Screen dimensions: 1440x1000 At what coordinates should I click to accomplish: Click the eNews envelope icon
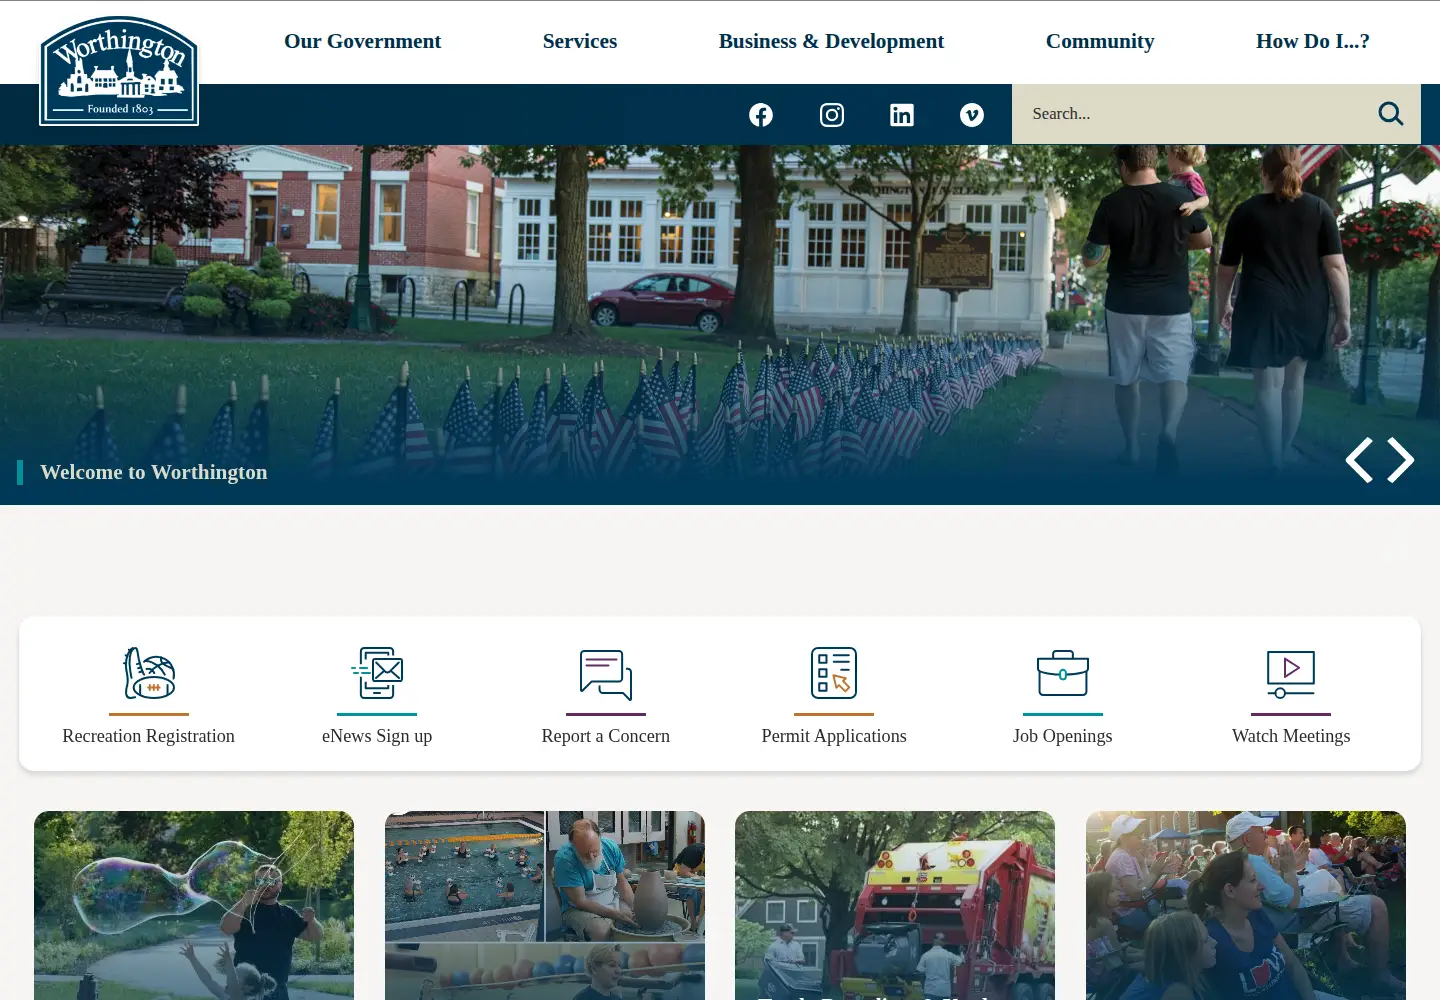click(377, 673)
